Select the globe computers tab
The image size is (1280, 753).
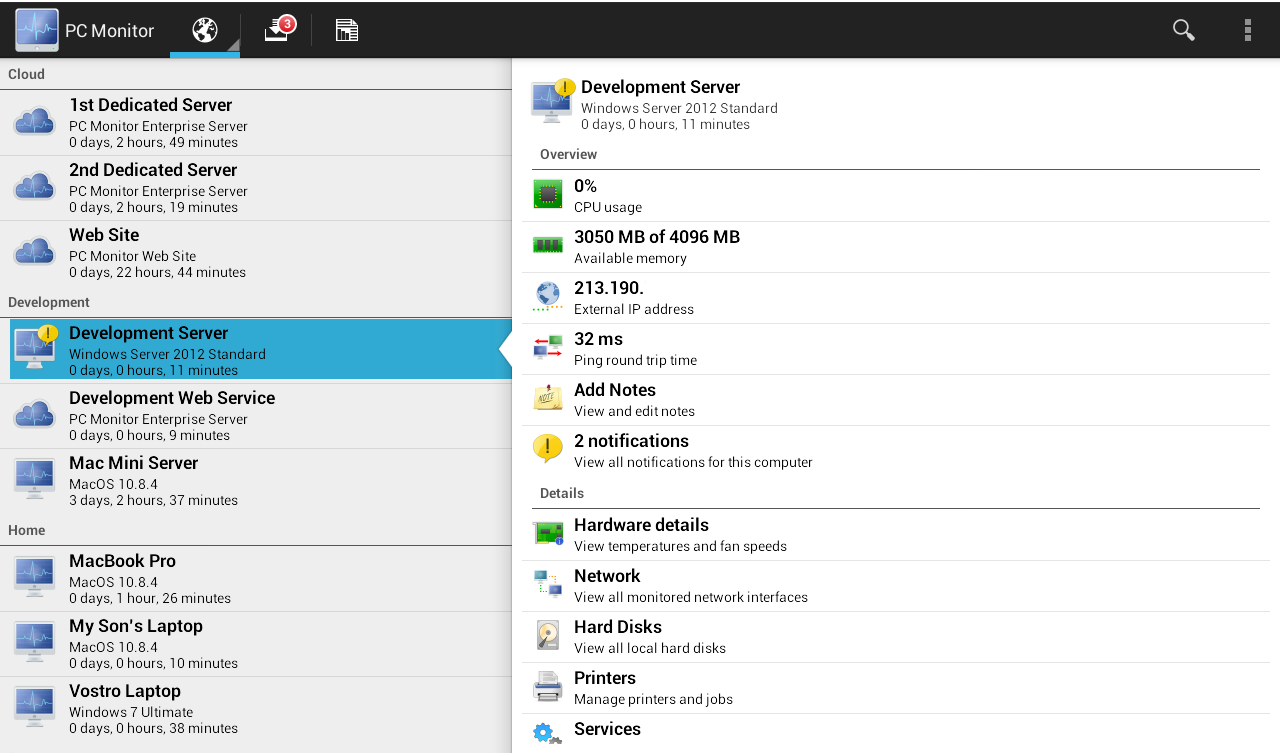(205, 30)
